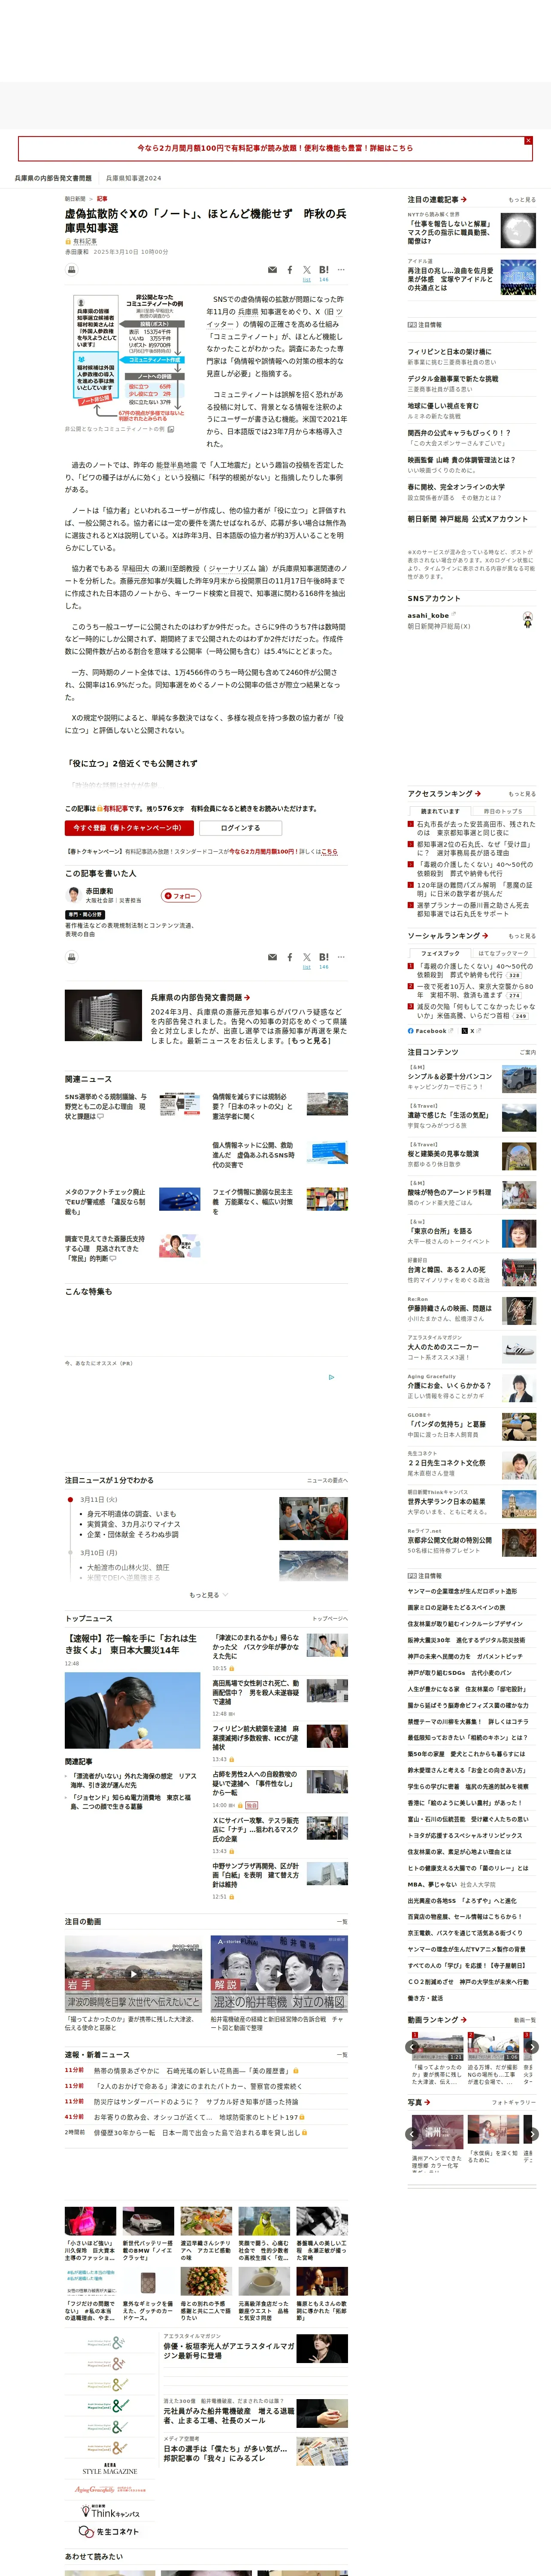Open 一覧 link beside 速報・新着ニュース
Image resolution: width=551 pixels, height=2576 pixels.
point(342,2054)
